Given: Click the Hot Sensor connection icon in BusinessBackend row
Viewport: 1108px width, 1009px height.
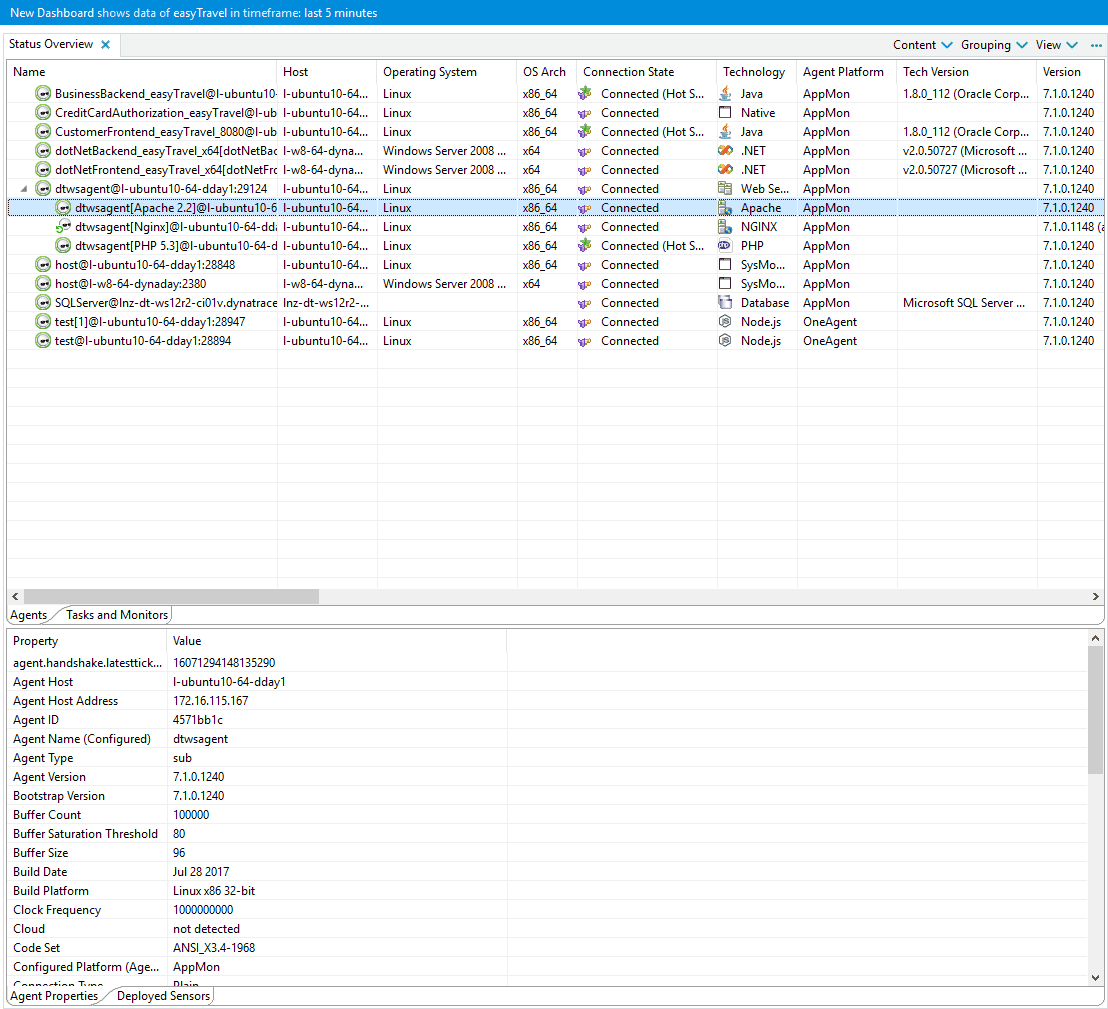Looking at the screenshot, I should click(x=585, y=93).
